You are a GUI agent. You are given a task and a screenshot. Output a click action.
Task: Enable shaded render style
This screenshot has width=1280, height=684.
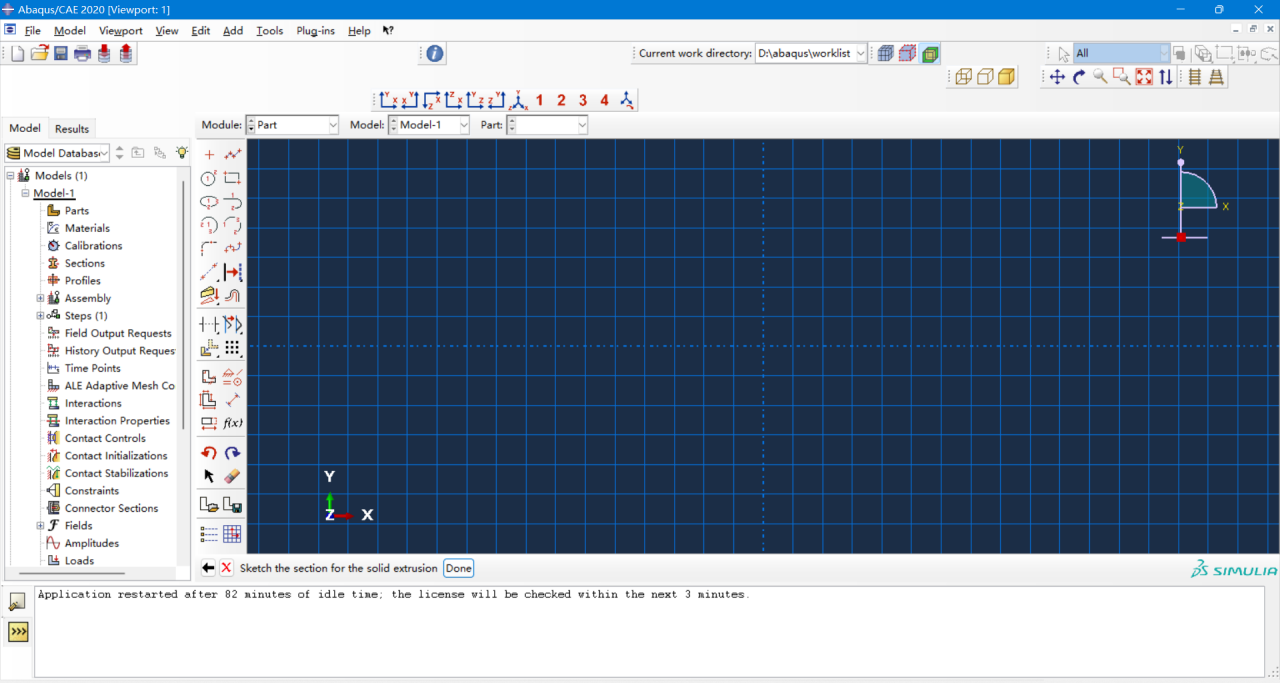1007,77
